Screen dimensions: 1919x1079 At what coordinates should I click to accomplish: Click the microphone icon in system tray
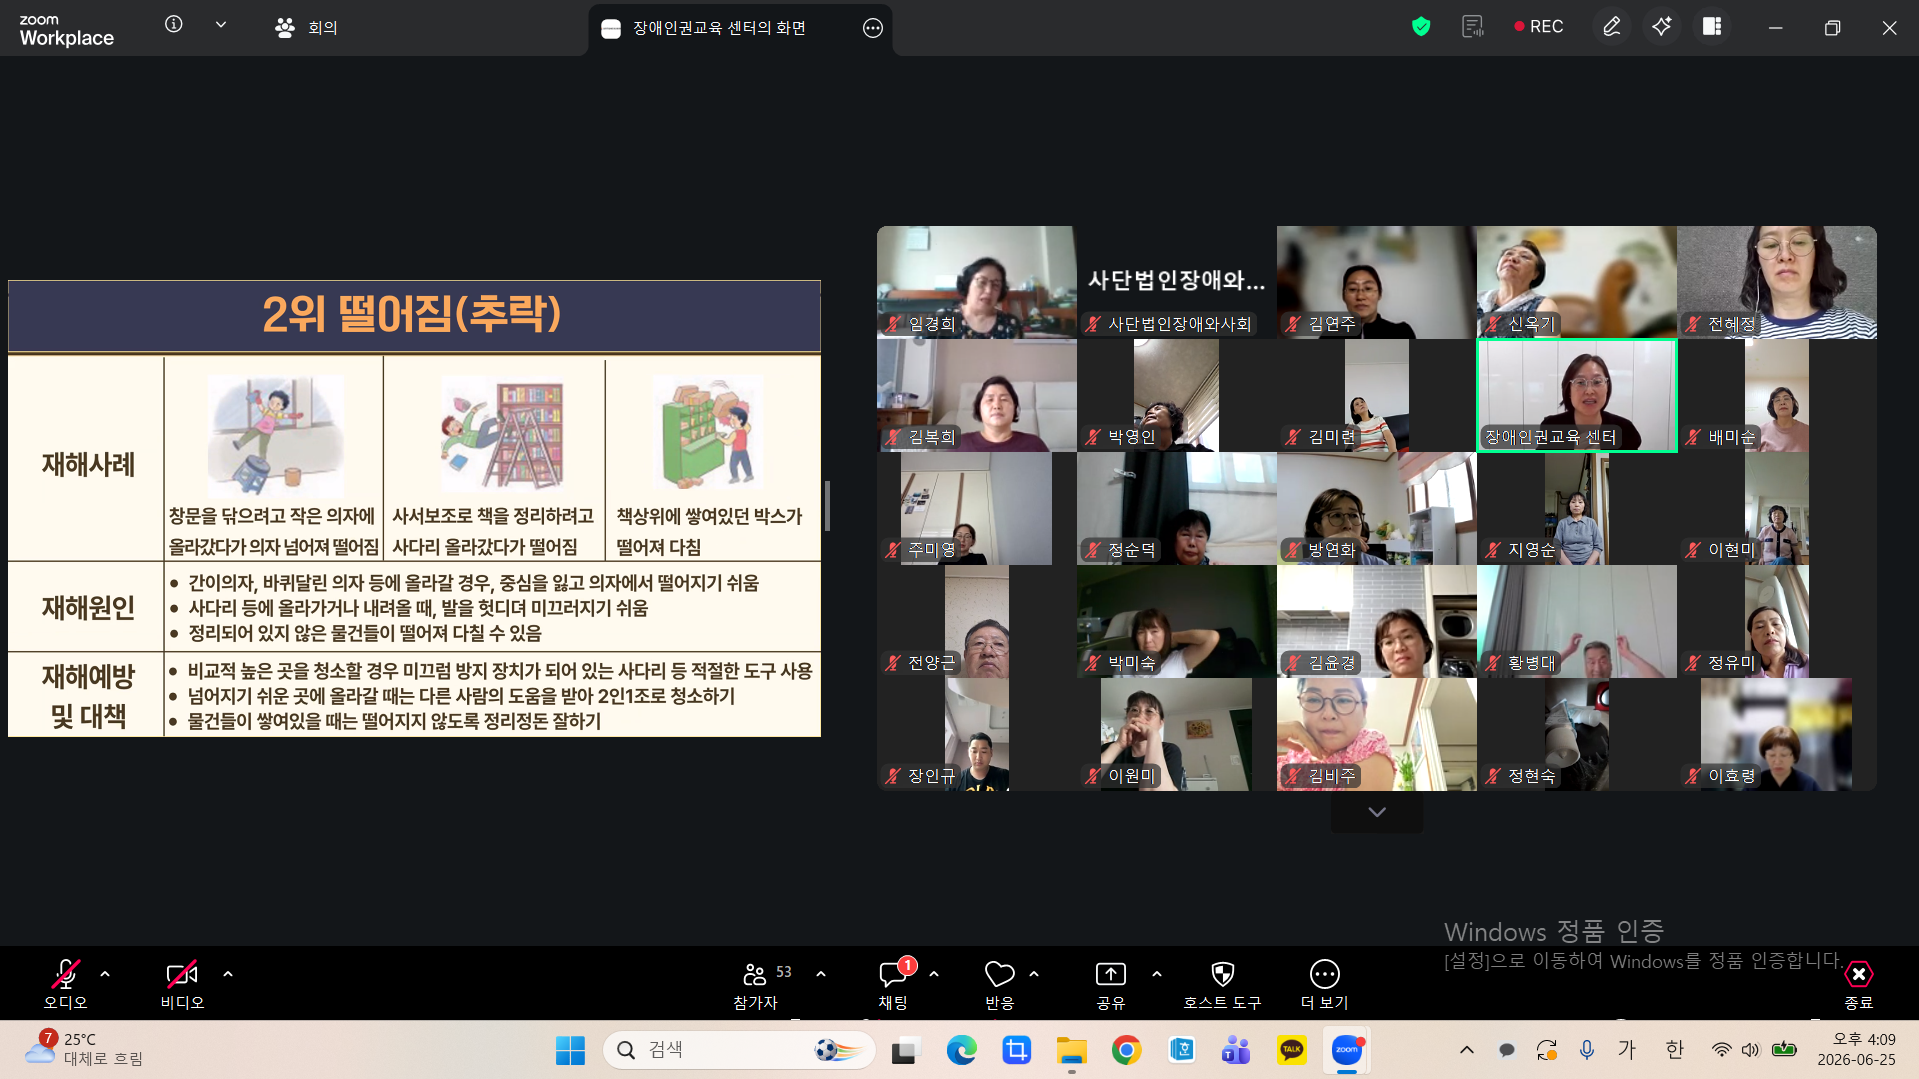[x=1587, y=1050]
